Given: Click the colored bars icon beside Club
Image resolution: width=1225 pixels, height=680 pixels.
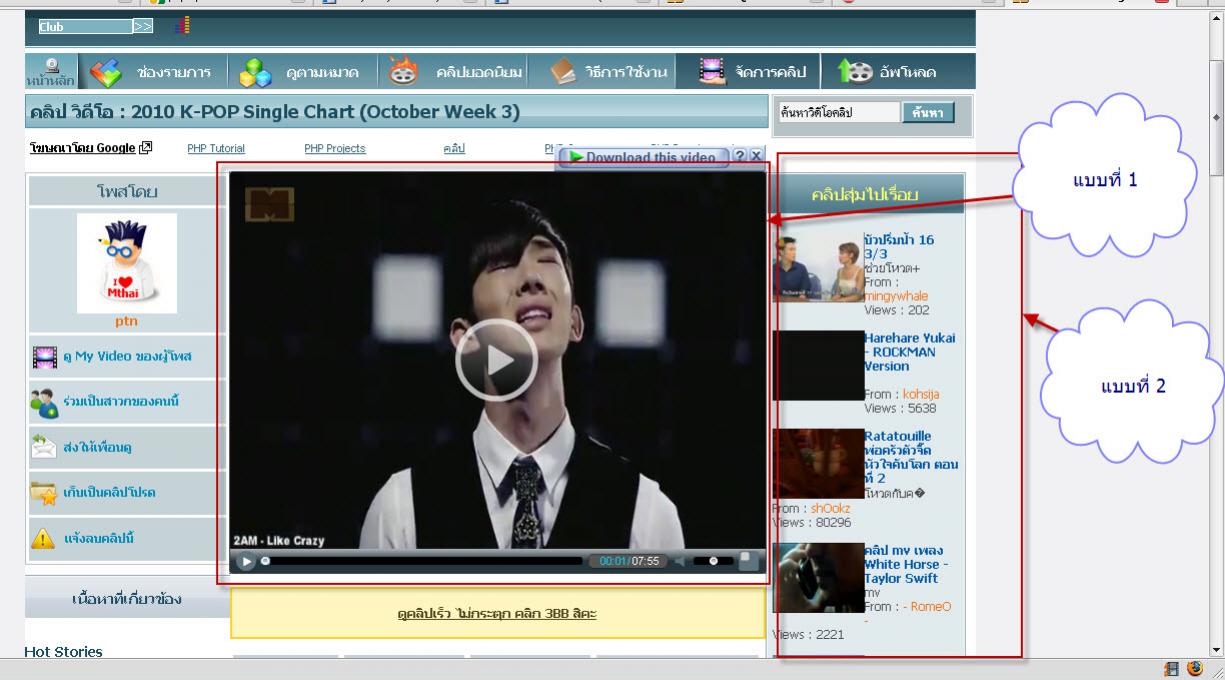Looking at the screenshot, I should (x=181, y=26).
